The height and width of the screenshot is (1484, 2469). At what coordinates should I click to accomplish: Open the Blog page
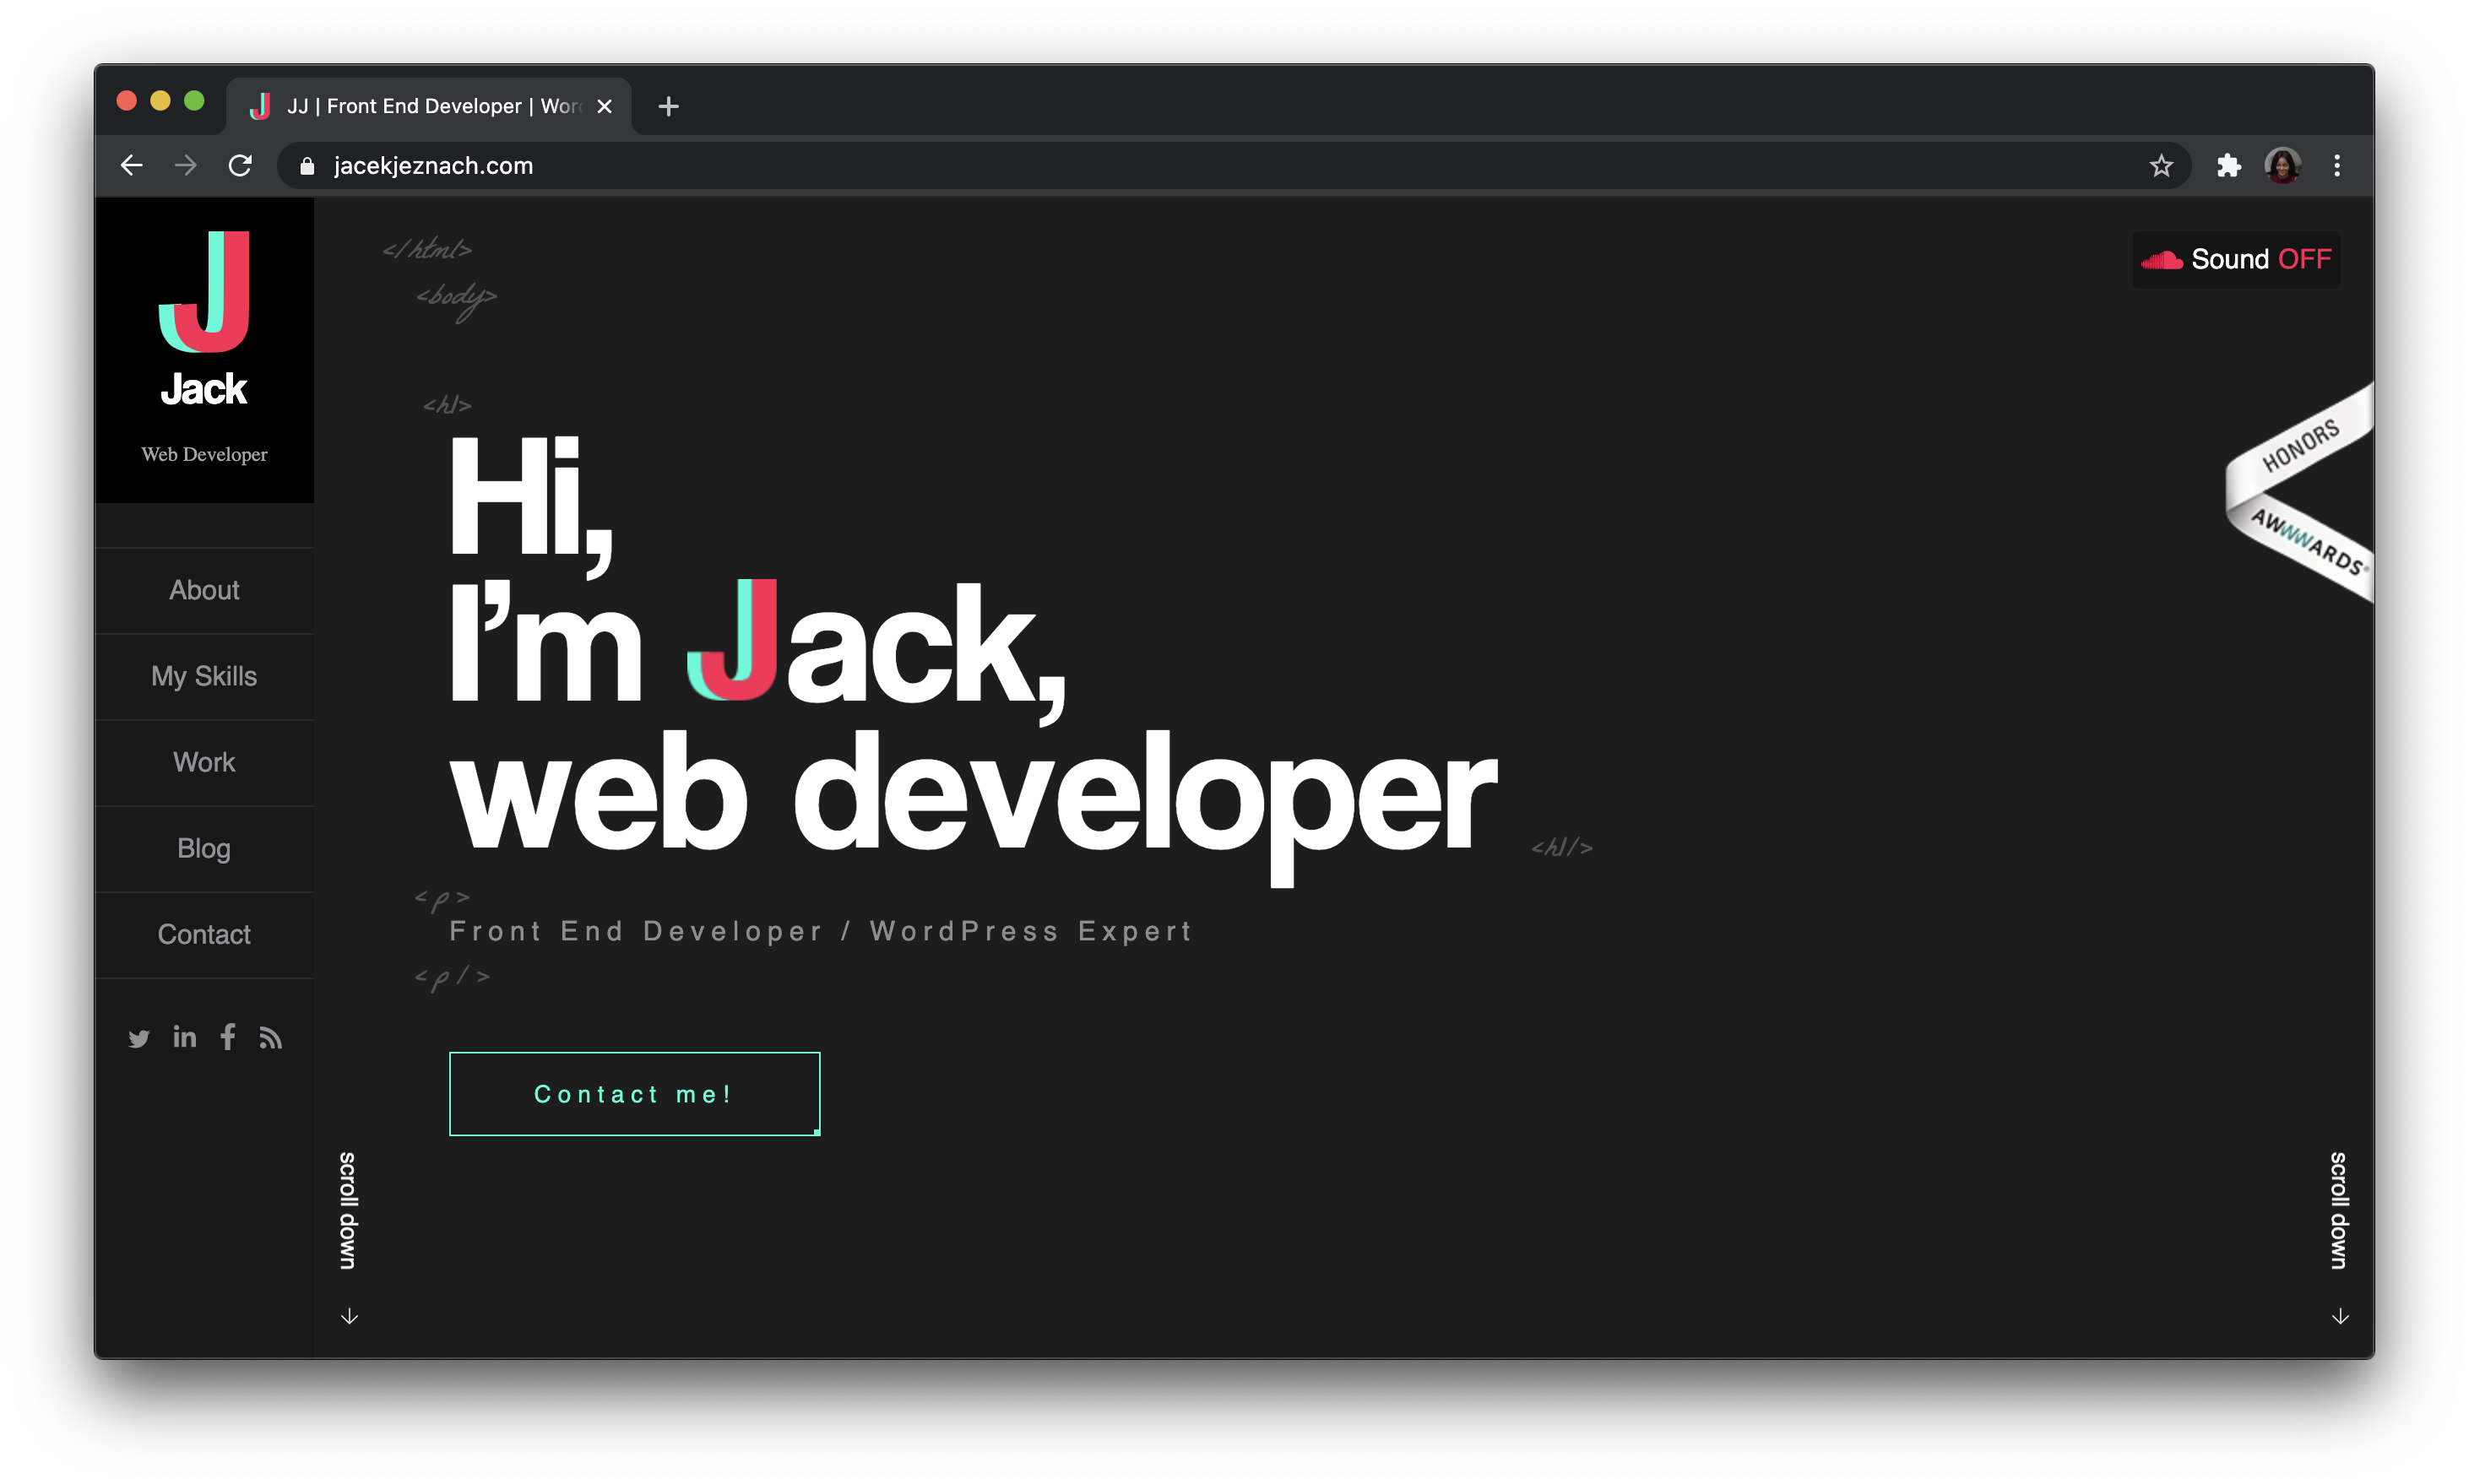coord(204,848)
